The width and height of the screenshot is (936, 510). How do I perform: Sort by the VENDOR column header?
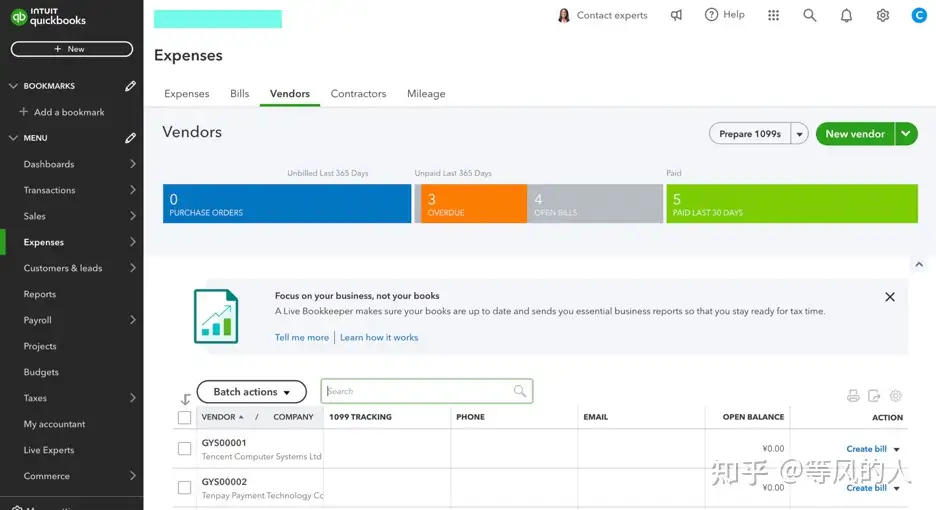tap(222, 417)
